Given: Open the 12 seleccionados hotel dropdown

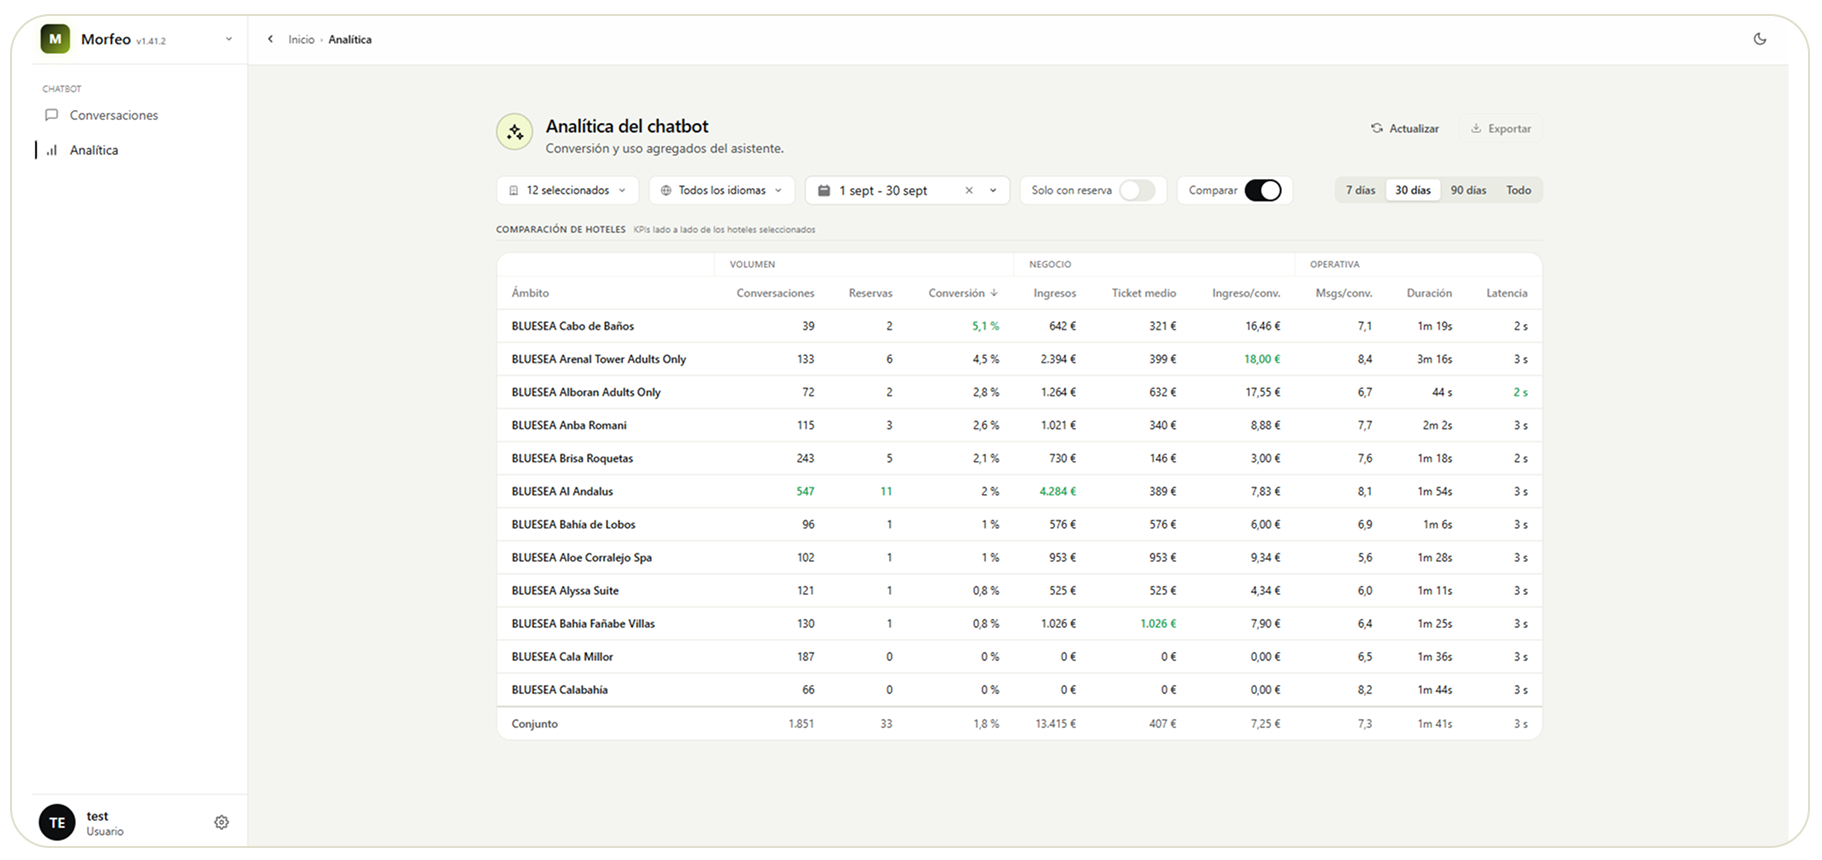Looking at the screenshot, I should (568, 190).
